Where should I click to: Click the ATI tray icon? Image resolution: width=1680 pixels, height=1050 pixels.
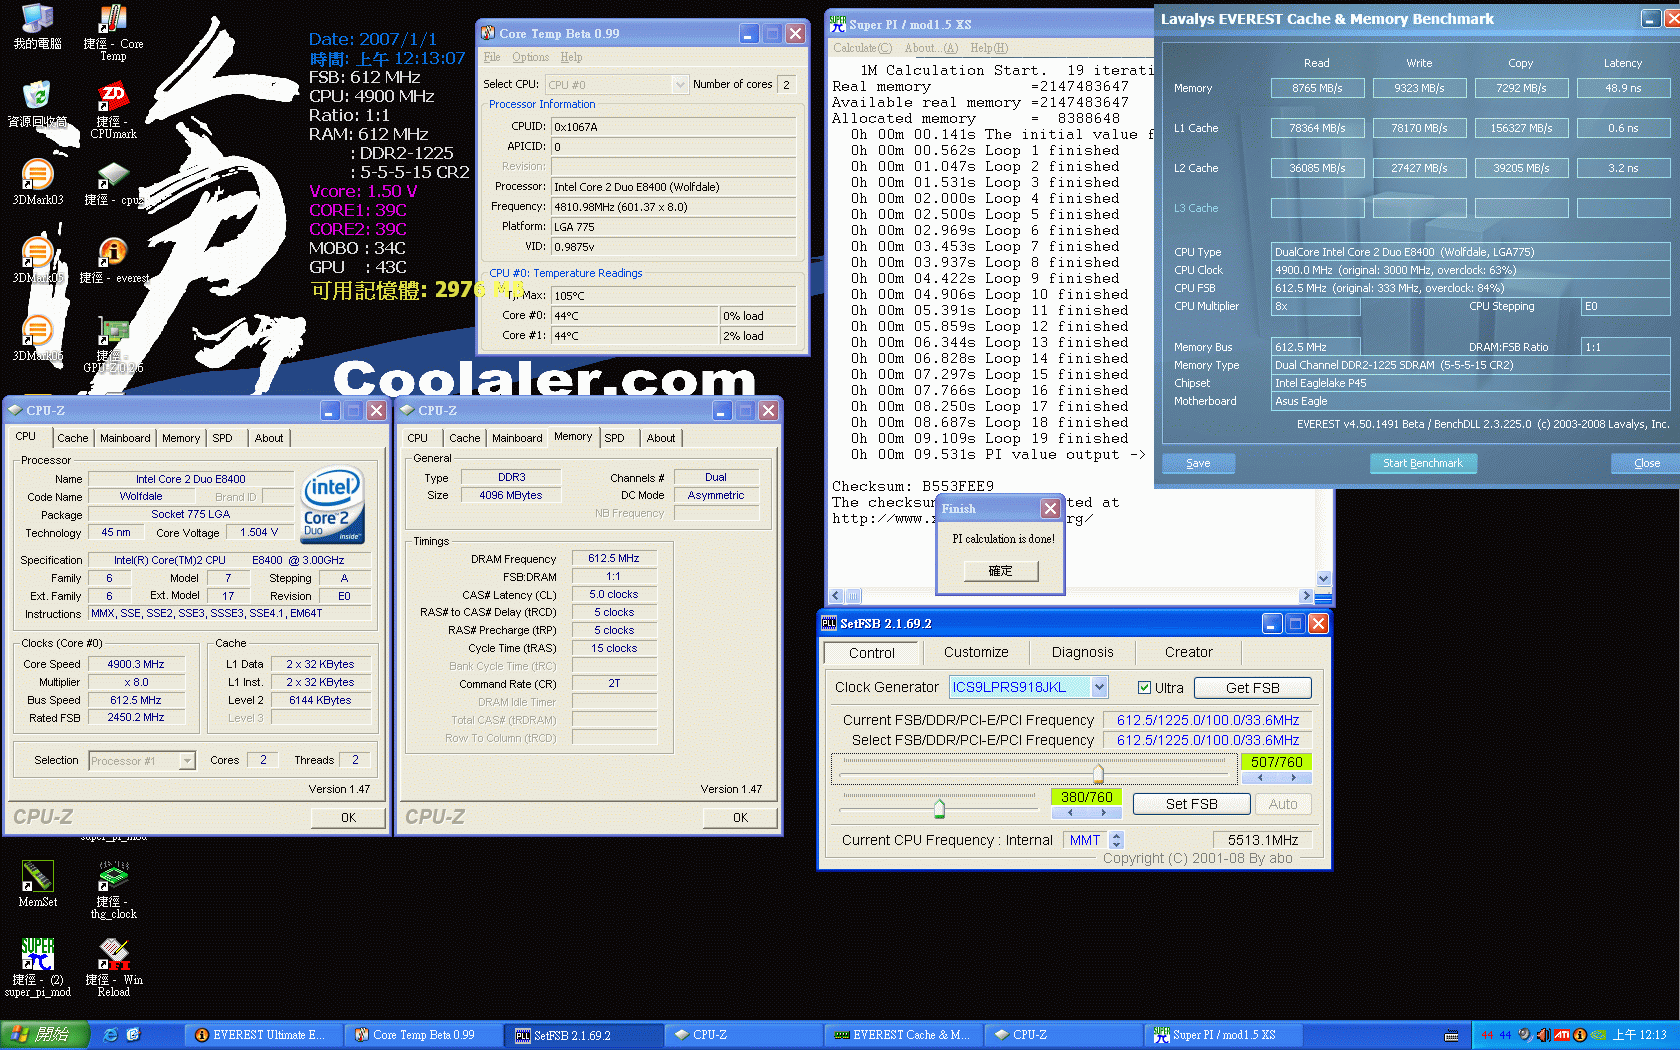(1562, 1035)
